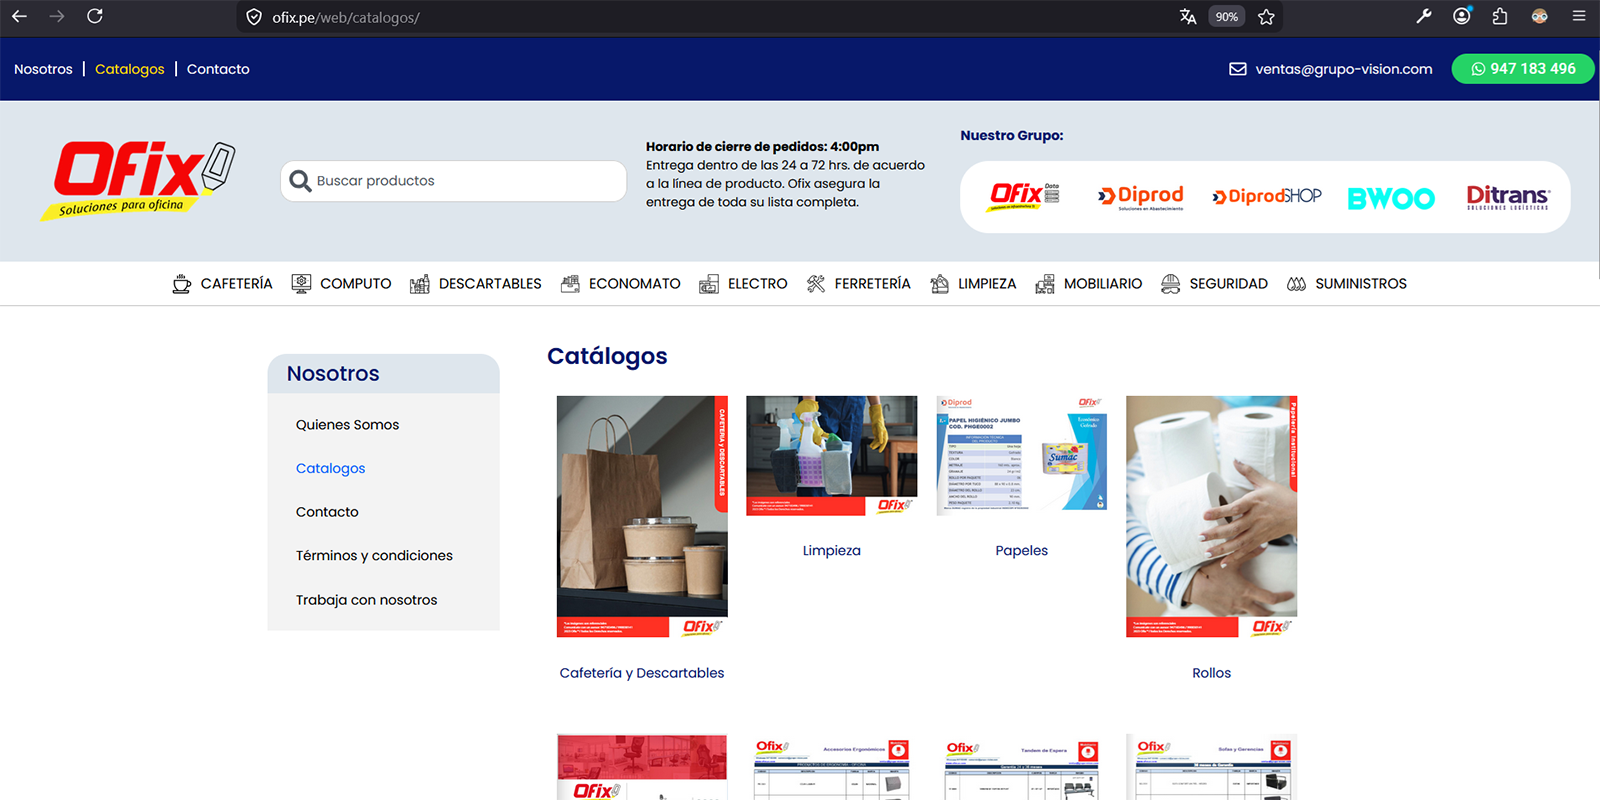Click the Economato category icon
Viewport: 1600px width, 800px height.
570,284
